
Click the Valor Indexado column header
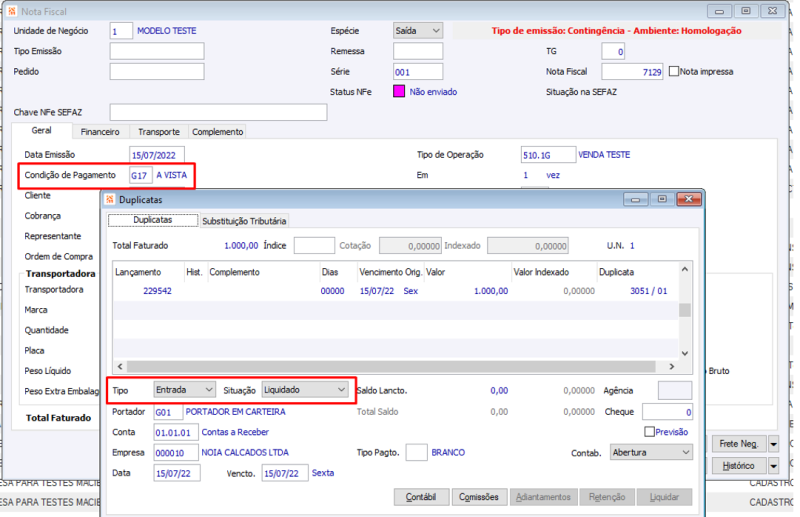pyautogui.click(x=555, y=272)
